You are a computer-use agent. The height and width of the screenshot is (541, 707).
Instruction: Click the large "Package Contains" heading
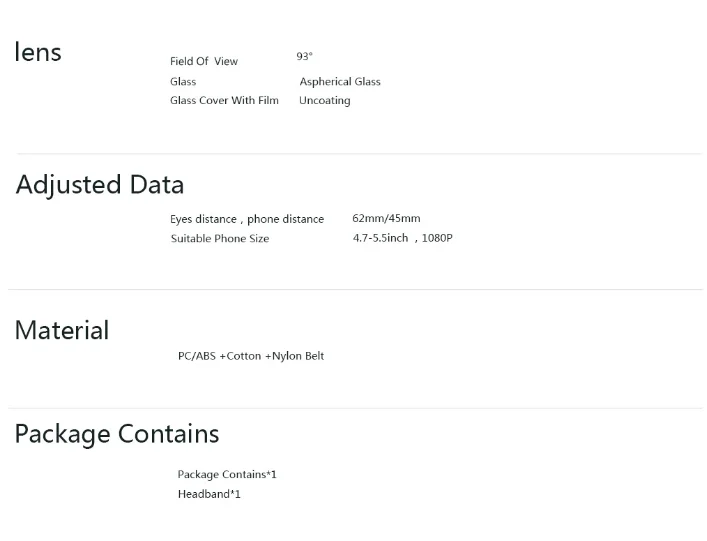[x=117, y=434]
